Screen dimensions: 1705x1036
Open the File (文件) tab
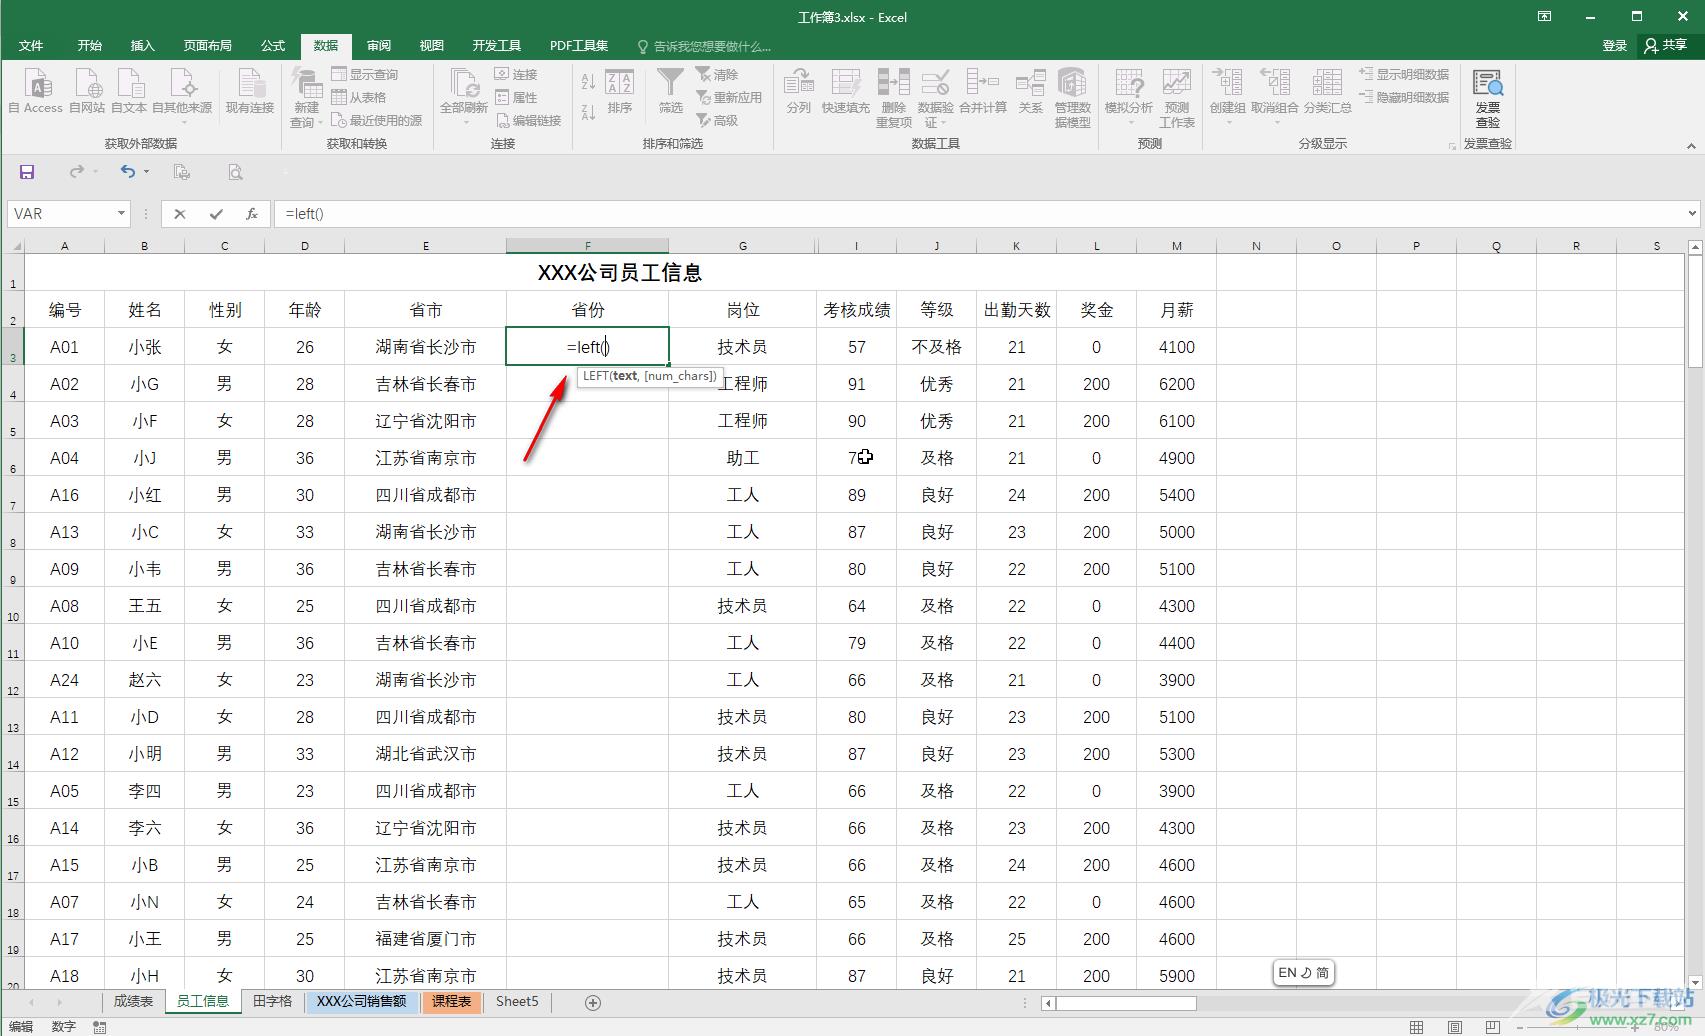click(31, 46)
